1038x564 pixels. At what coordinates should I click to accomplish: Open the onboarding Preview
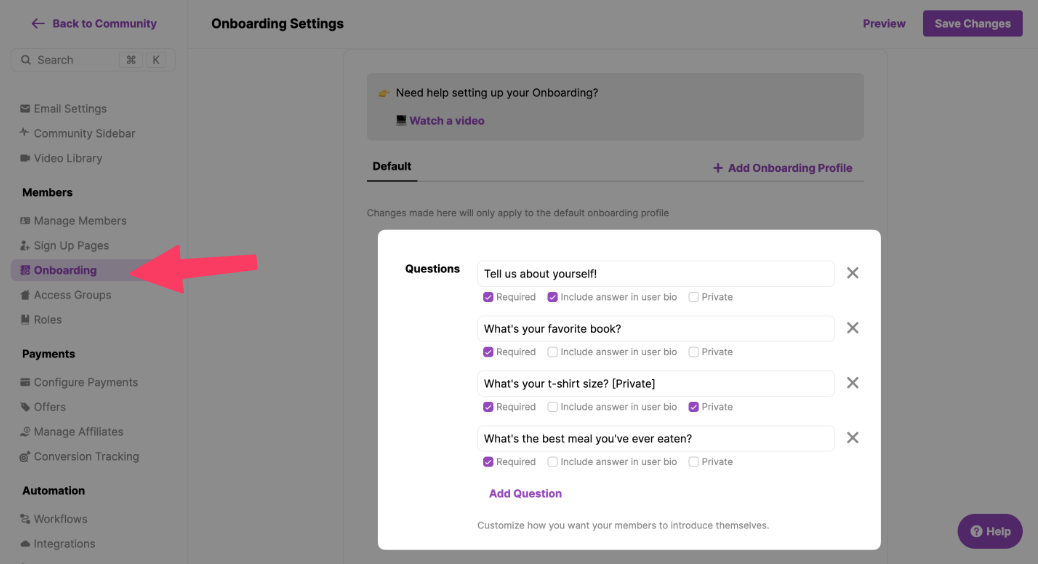click(884, 24)
